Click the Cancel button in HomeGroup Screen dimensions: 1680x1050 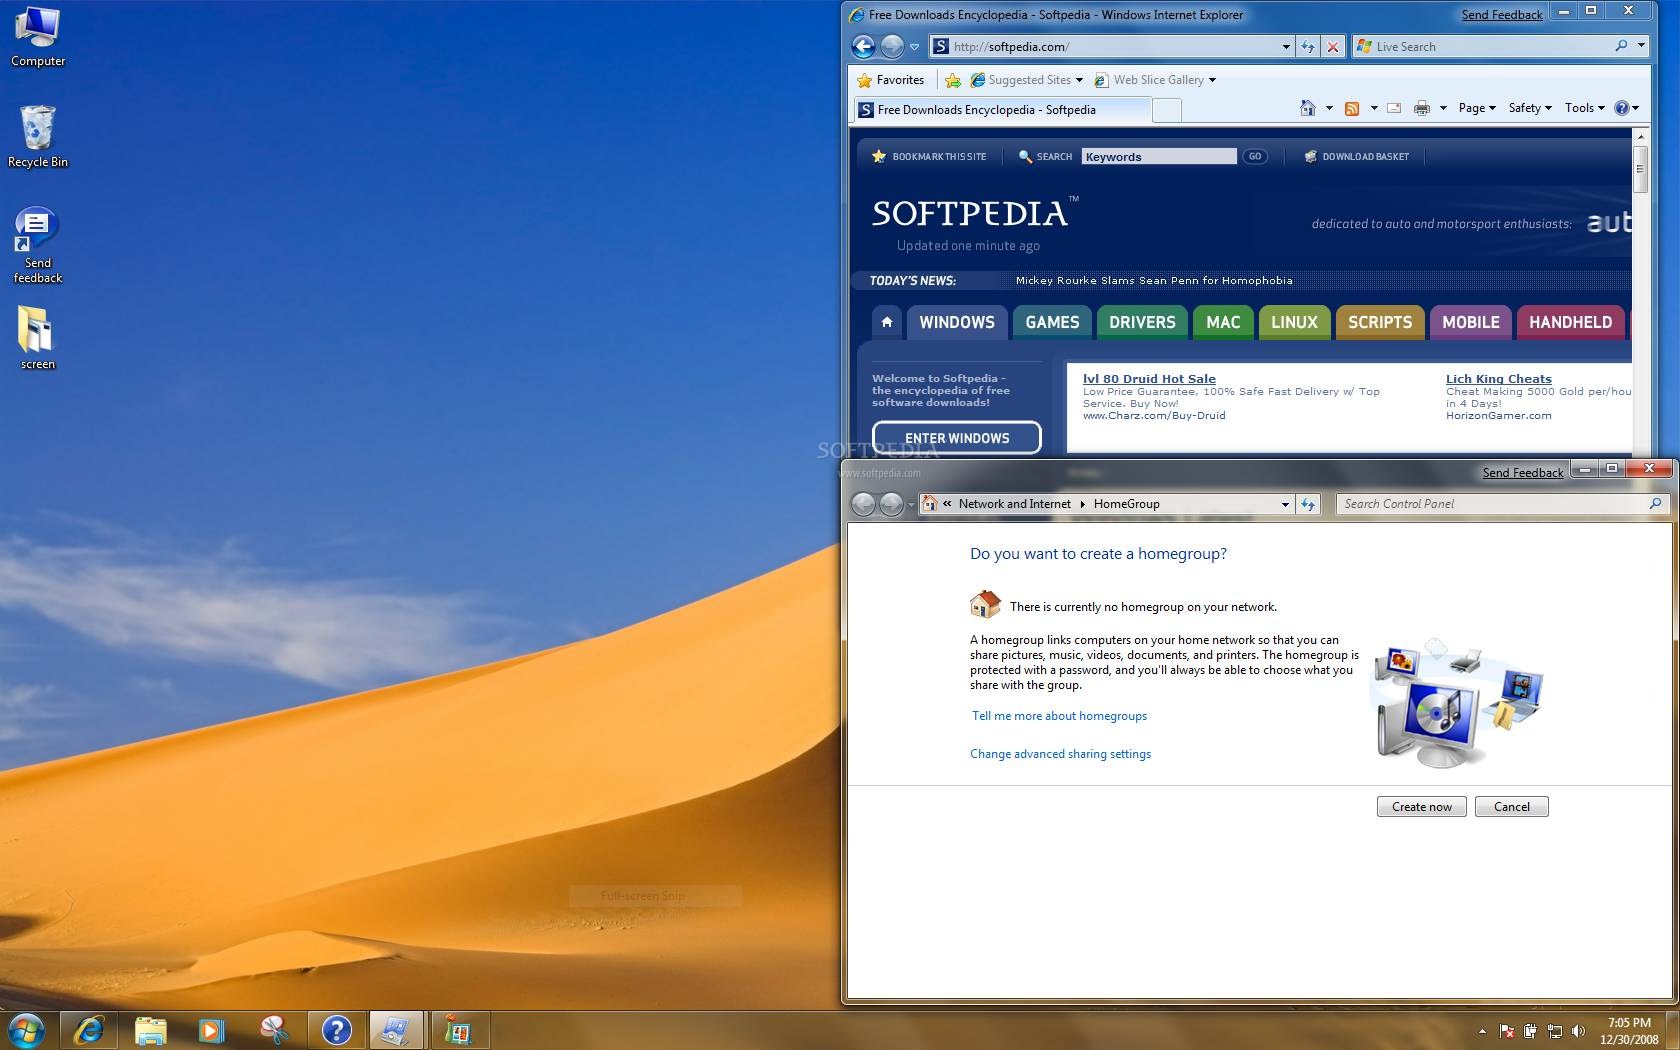click(1511, 807)
